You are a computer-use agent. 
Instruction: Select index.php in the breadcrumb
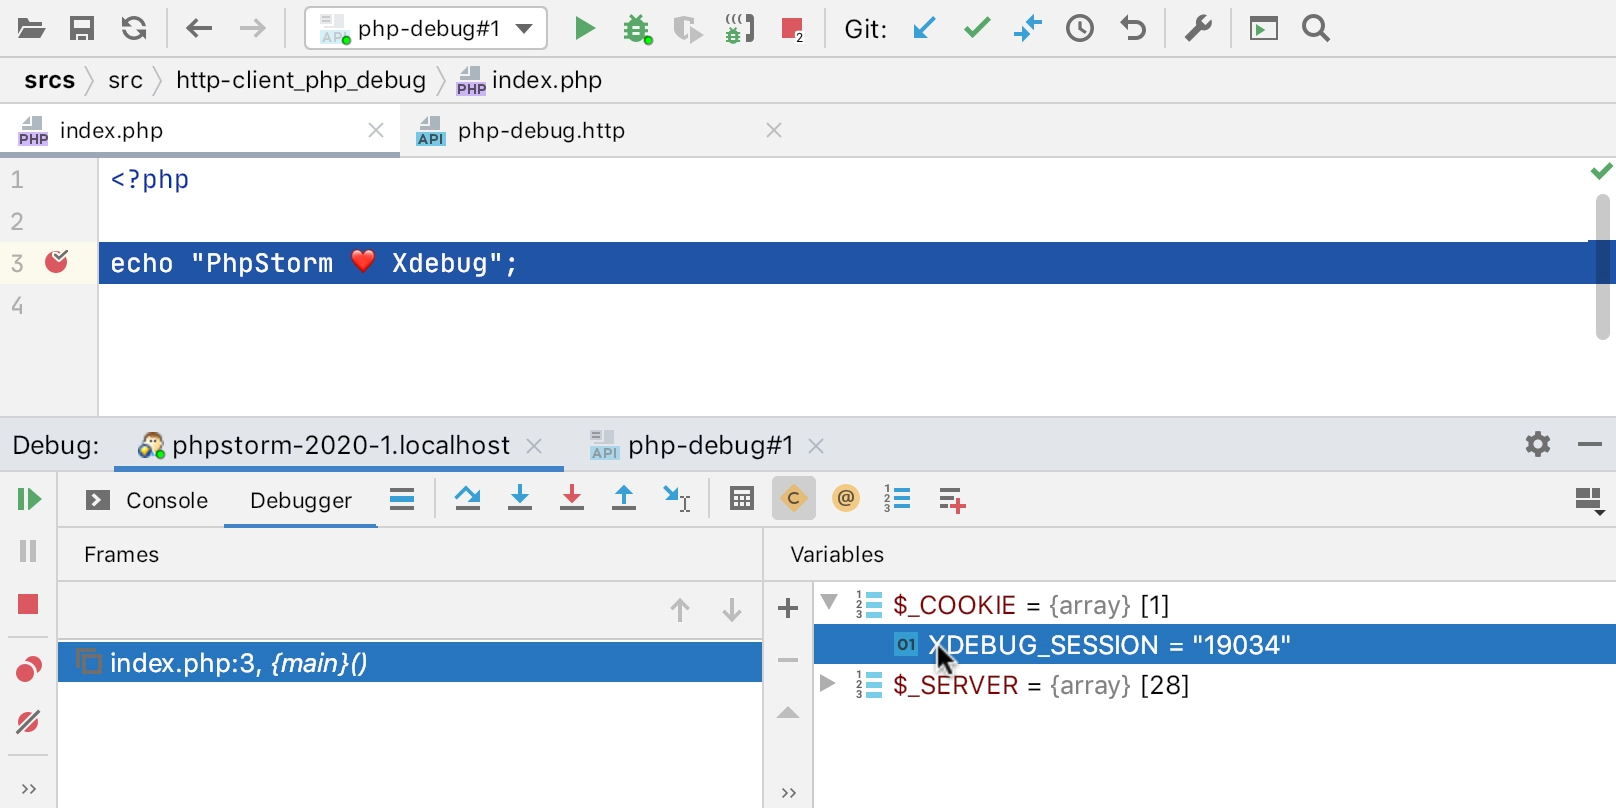coord(530,80)
